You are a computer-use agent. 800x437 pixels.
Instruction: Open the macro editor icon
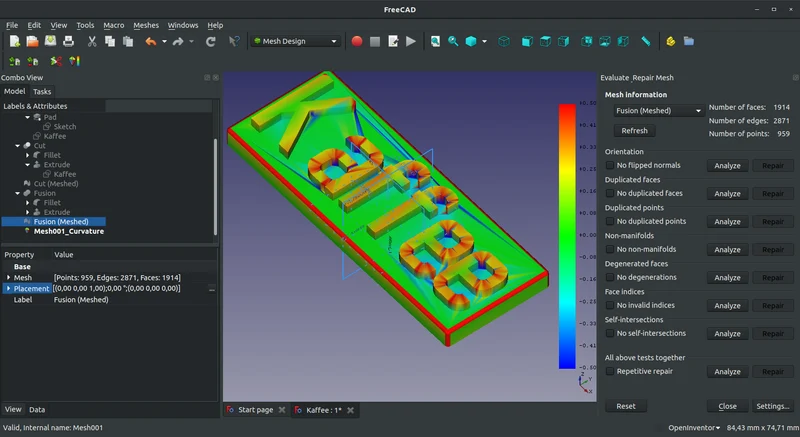(x=393, y=41)
